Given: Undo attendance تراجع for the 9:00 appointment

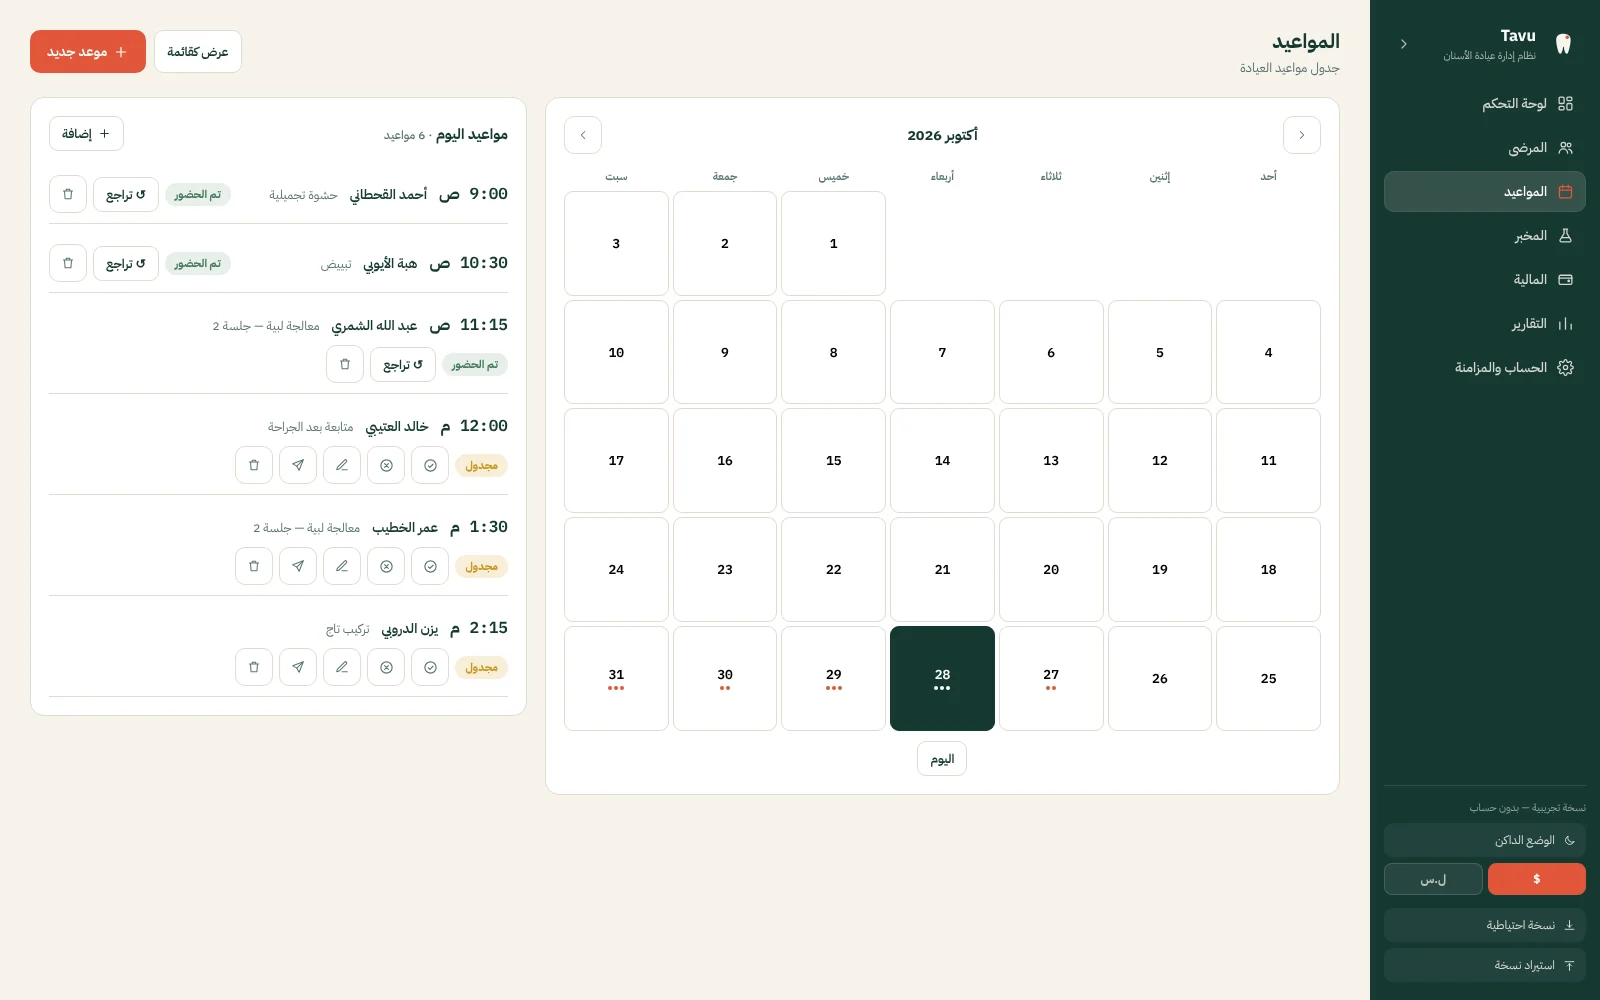Looking at the screenshot, I should coord(126,194).
